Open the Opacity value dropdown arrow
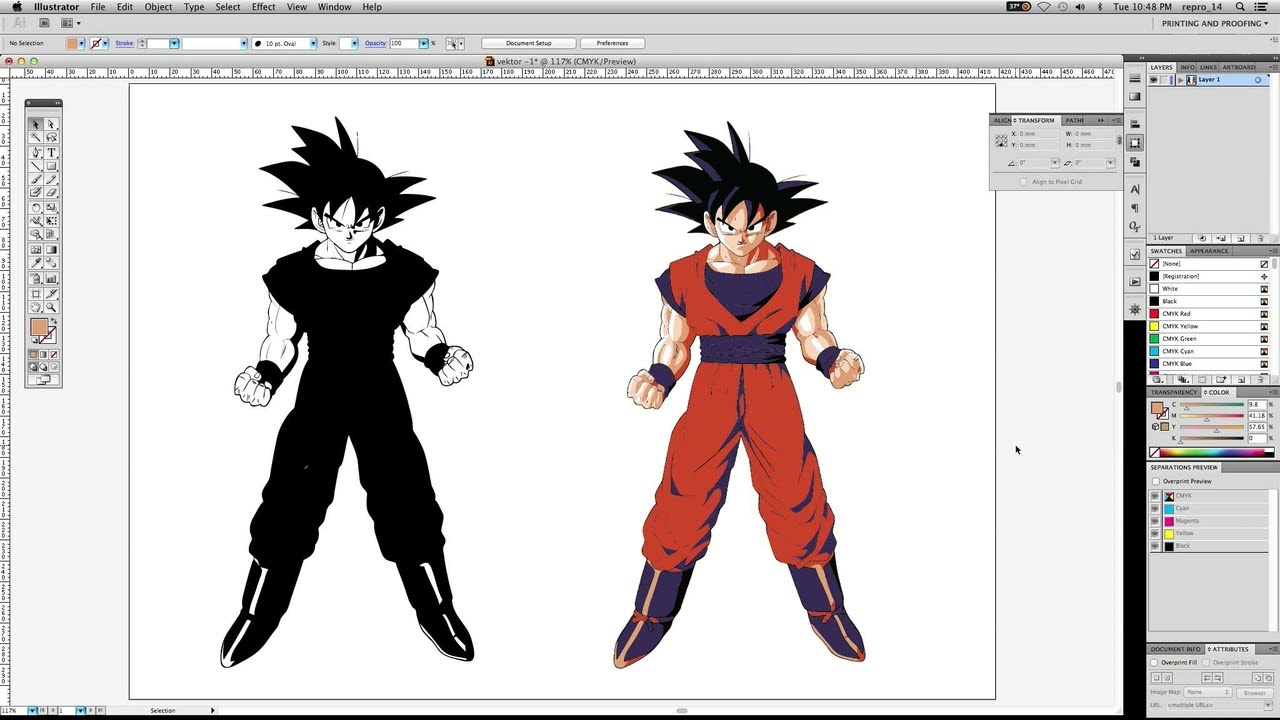 click(x=424, y=43)
